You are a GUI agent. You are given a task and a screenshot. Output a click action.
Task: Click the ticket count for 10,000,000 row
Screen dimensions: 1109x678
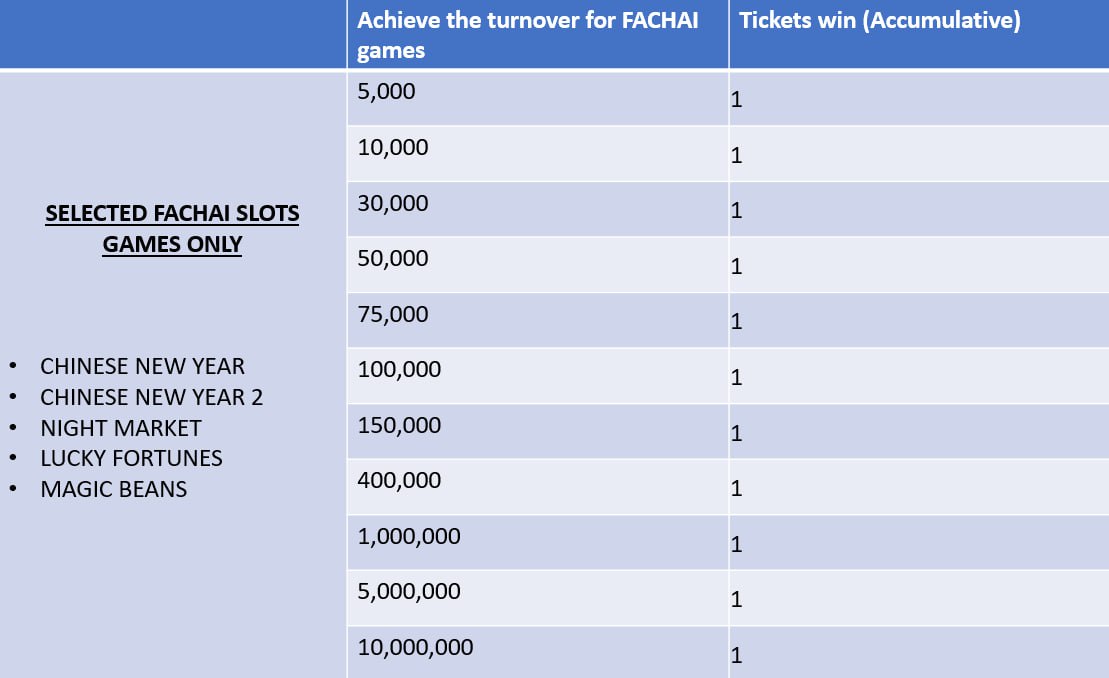click(x=736, y=655)
